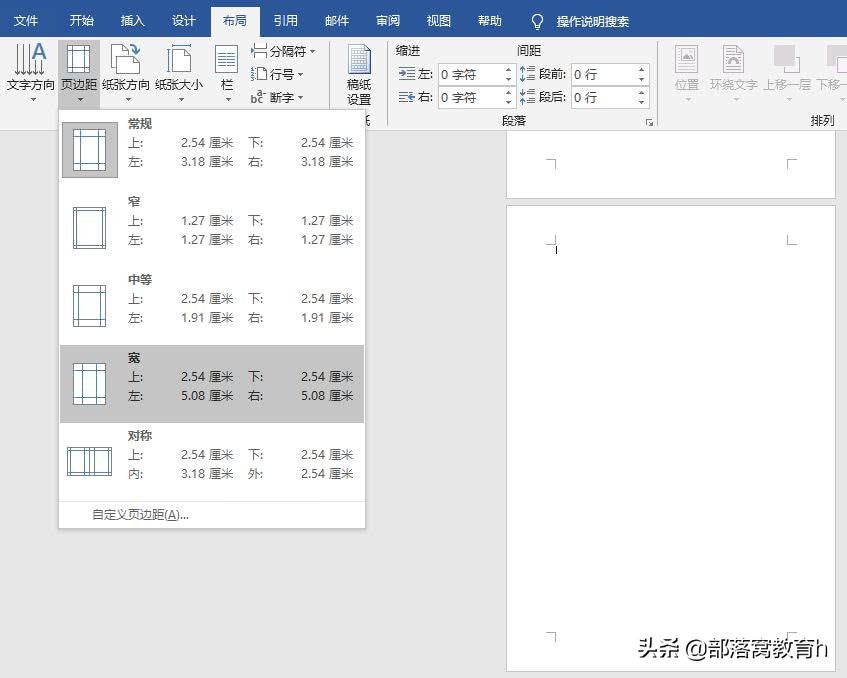This screenshot has height=678, width=847.
Task: Open the 文件 tab
Action: 26,21
